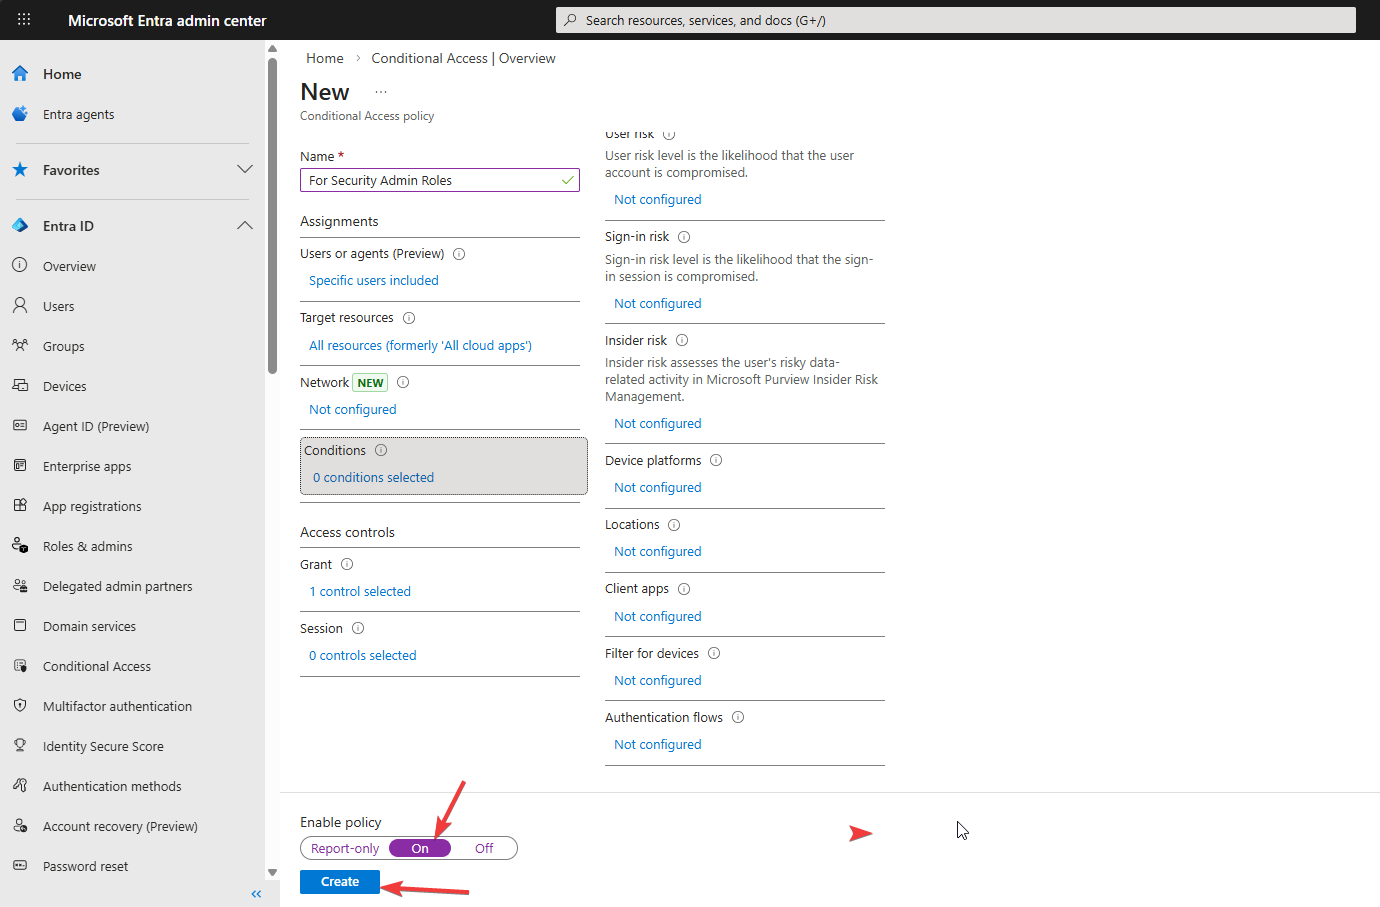Click the Multifactor authentication shield icon
1380x907 pixels.
coord(20,705)
